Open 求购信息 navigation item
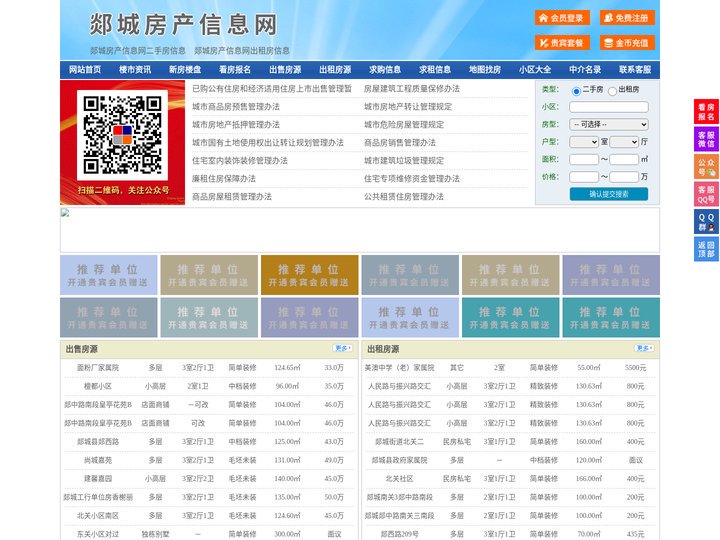The width and height of the screenshot is (720, 540). 385,70
